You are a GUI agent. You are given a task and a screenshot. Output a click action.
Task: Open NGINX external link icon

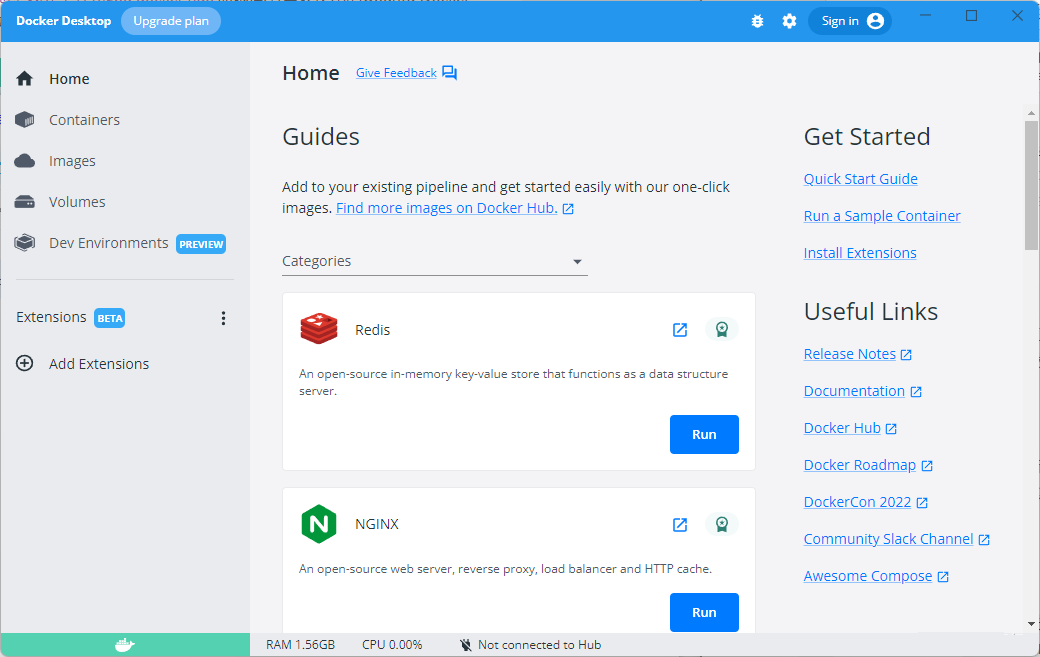(x=680, y=524)
